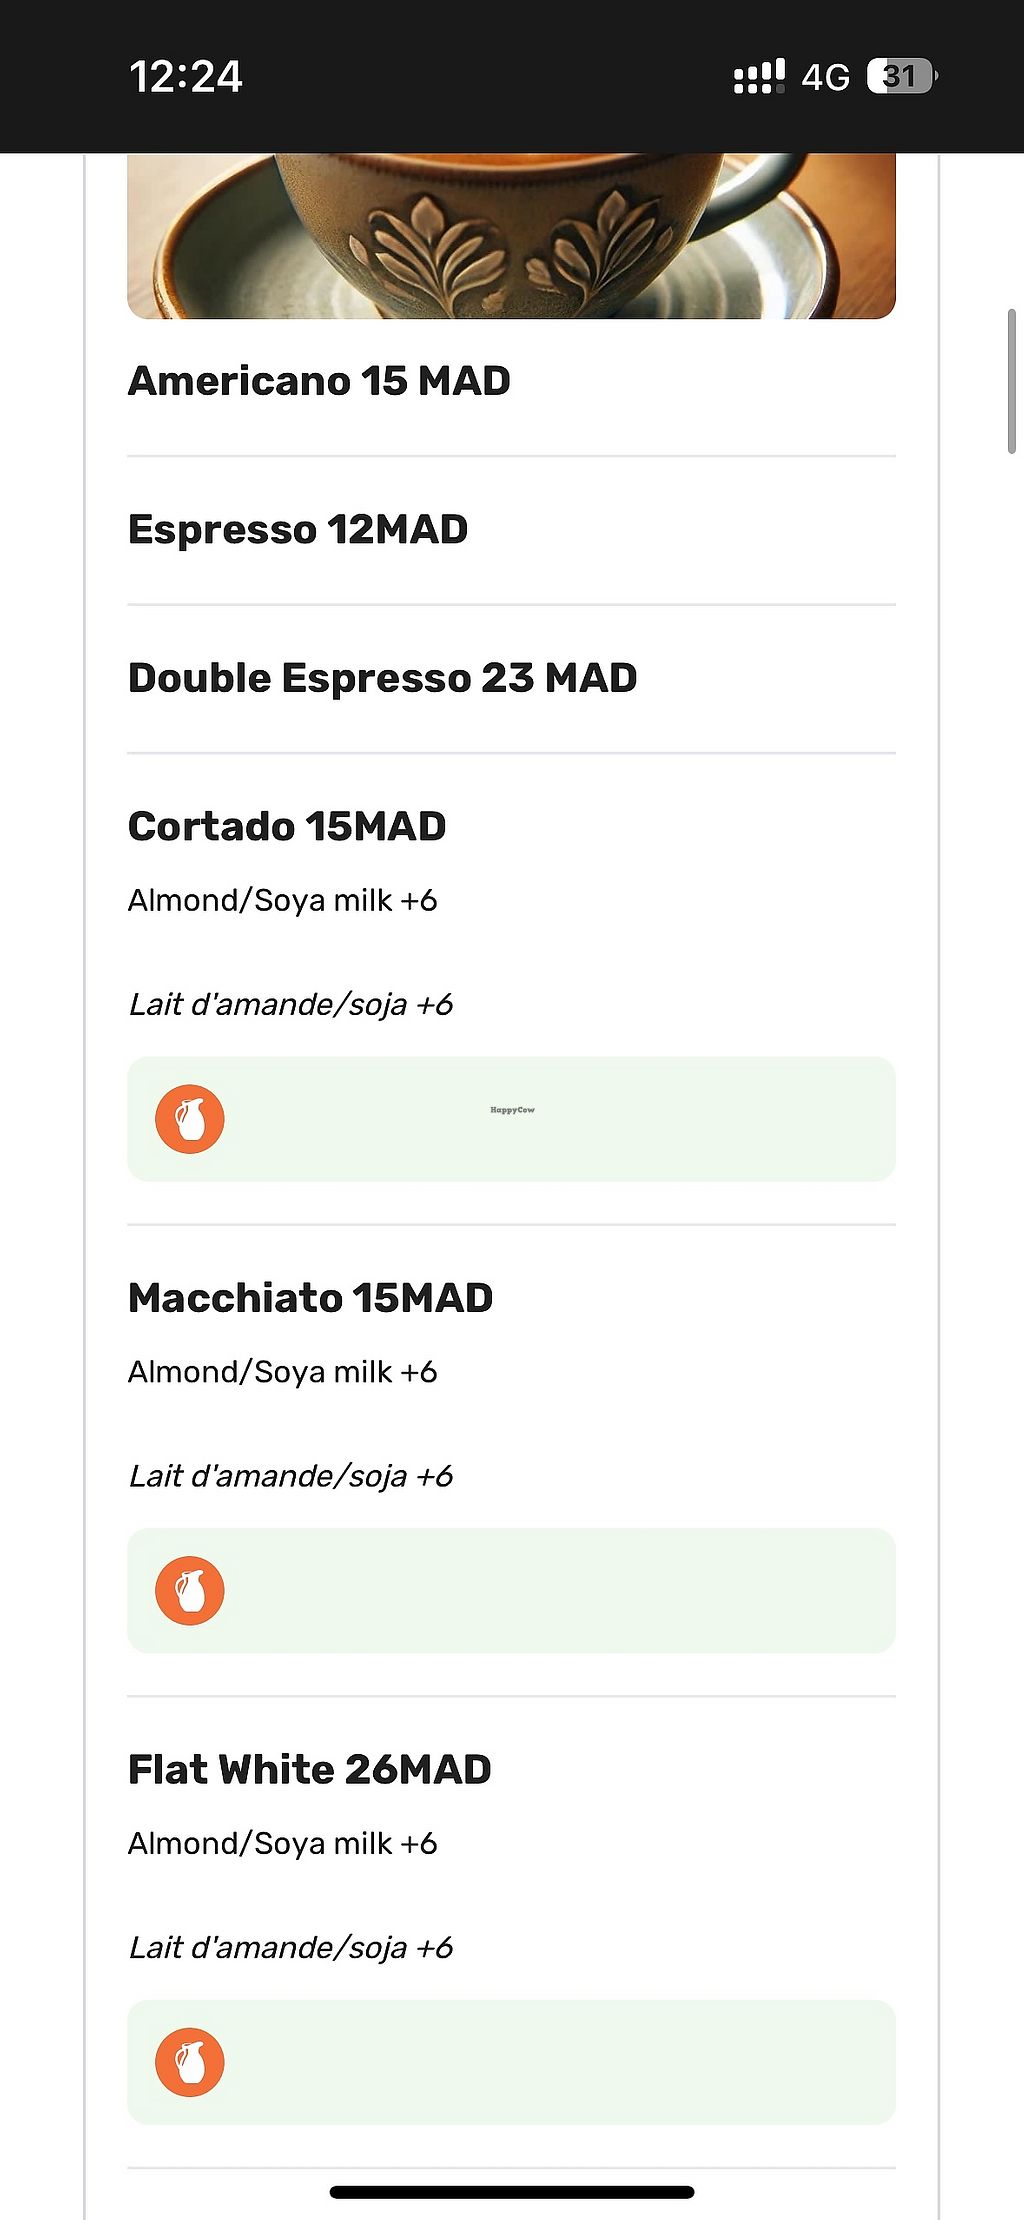The height and width of the screenshot is (2220, 1024).
Task: Tap Almond/Soya milk +6 under Cortado
Action: [x=282, y=900]
